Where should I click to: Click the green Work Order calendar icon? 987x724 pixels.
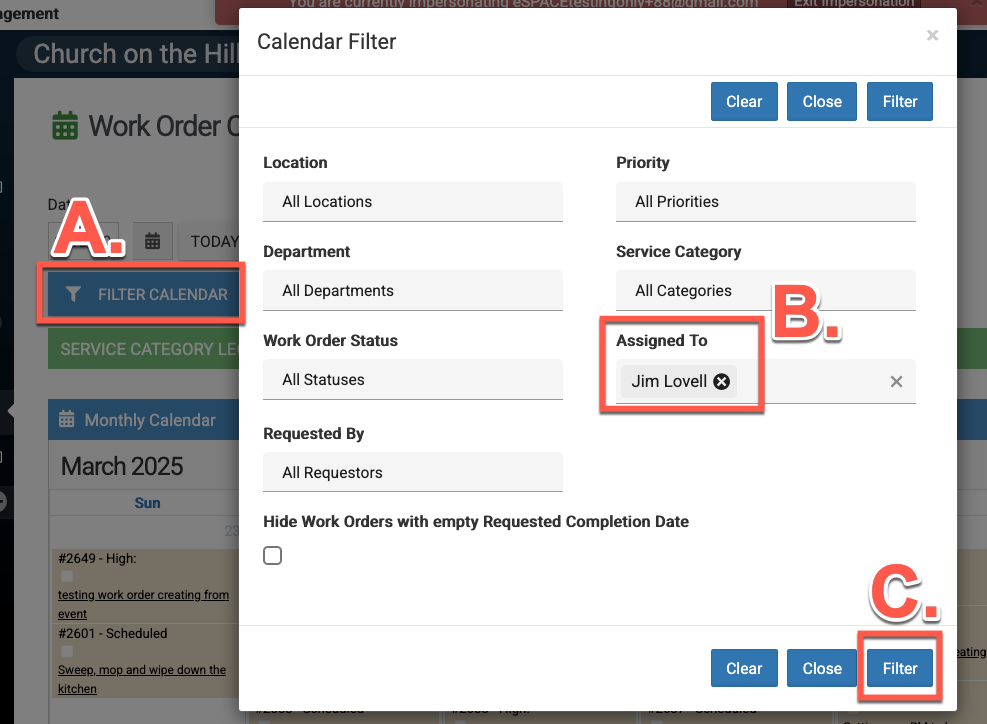point(65,127)
